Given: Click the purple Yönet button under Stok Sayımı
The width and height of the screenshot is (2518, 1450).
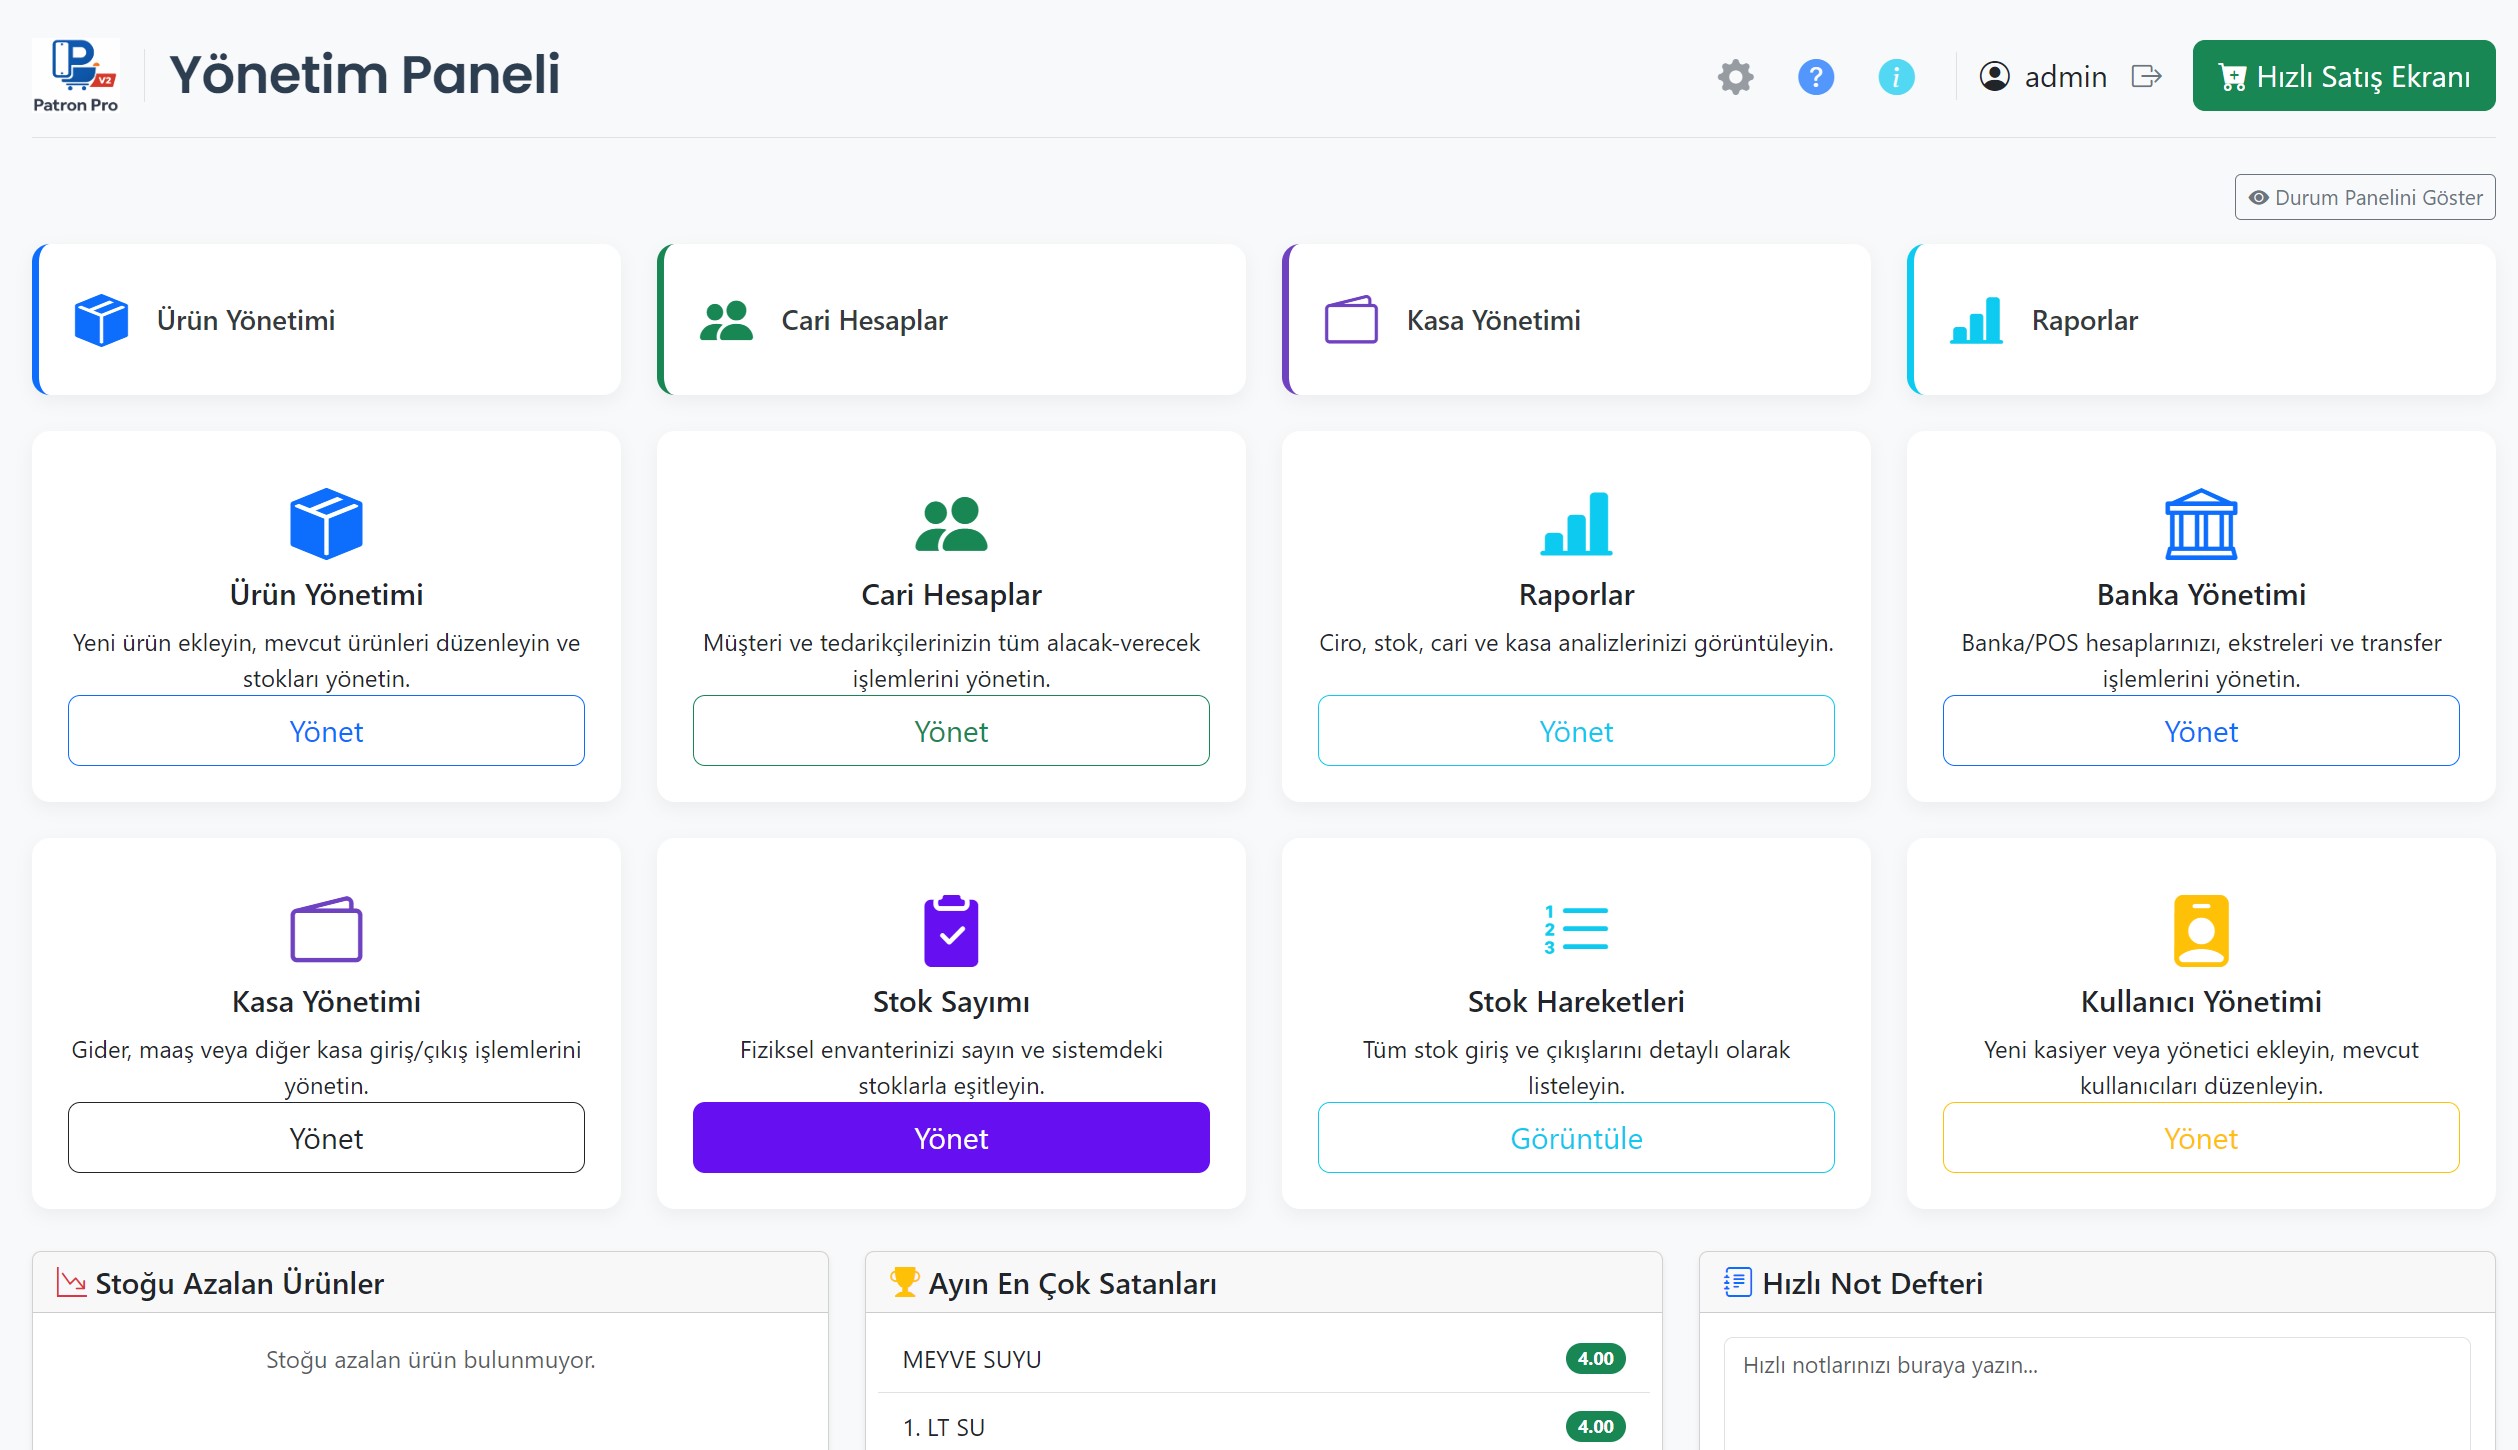Looking at the screenshot, I should (950, 1138).
